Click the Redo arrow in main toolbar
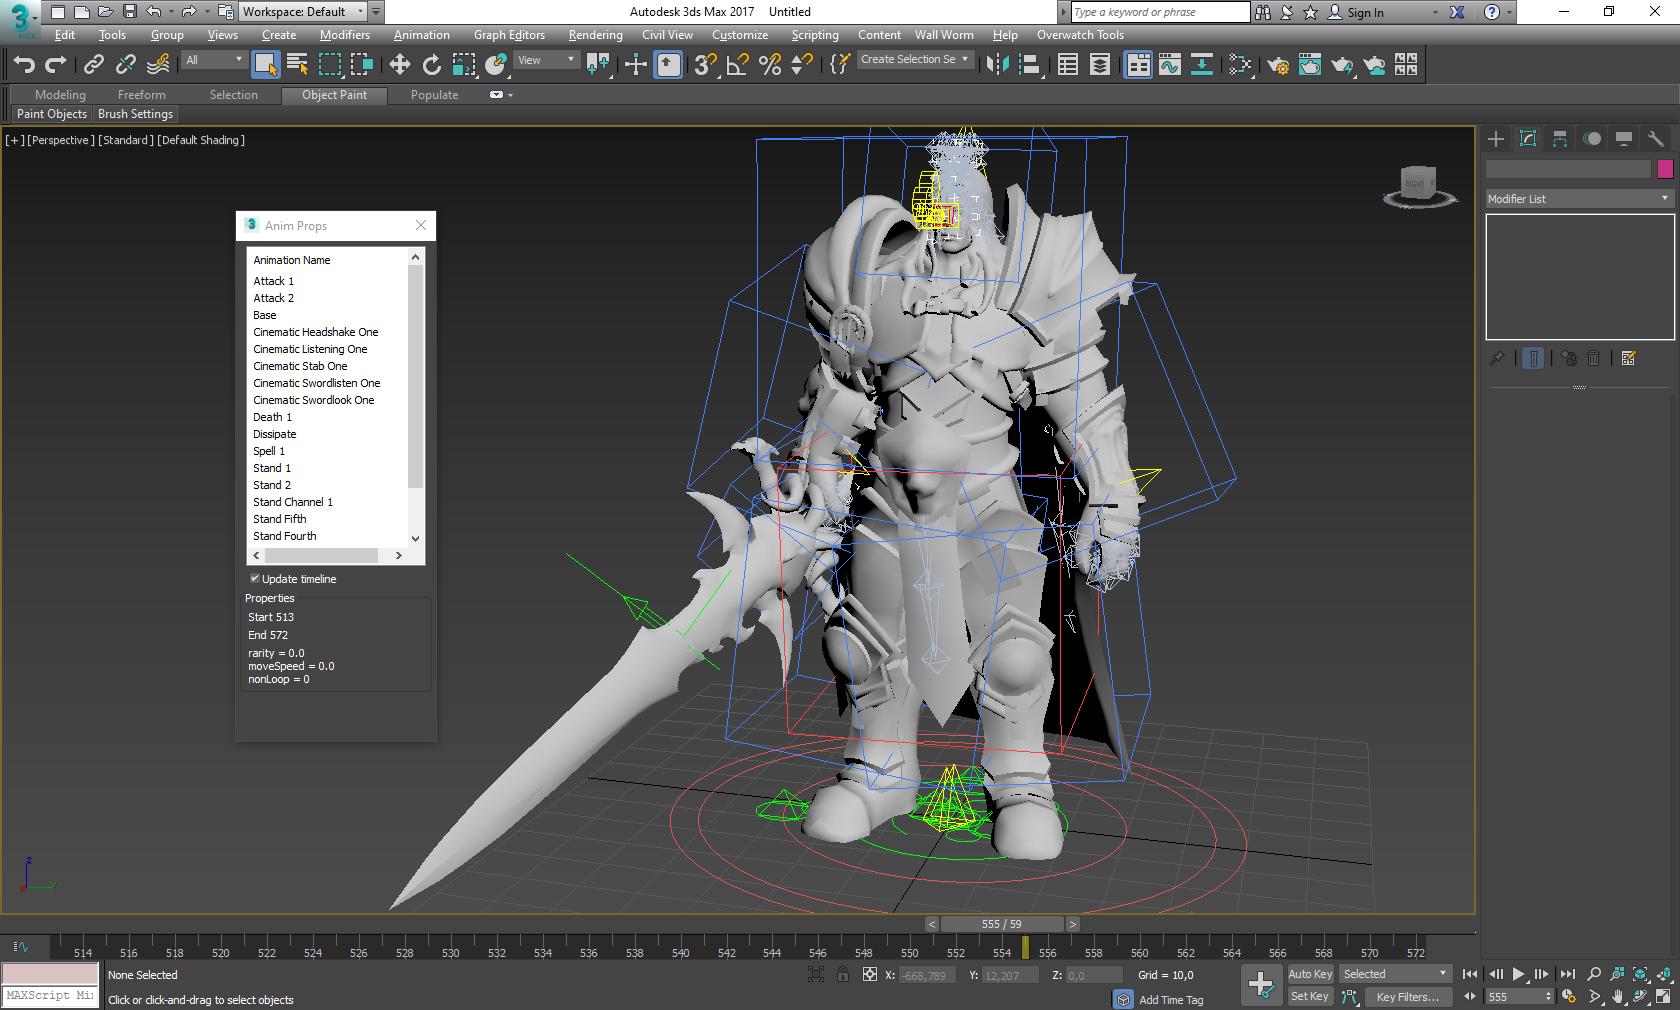1680x1010 pixels. [x=56, y=65]
